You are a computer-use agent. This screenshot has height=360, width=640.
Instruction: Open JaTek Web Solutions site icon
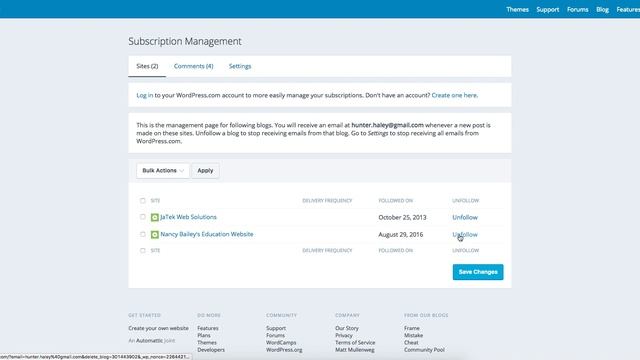(x=155, y=218)
